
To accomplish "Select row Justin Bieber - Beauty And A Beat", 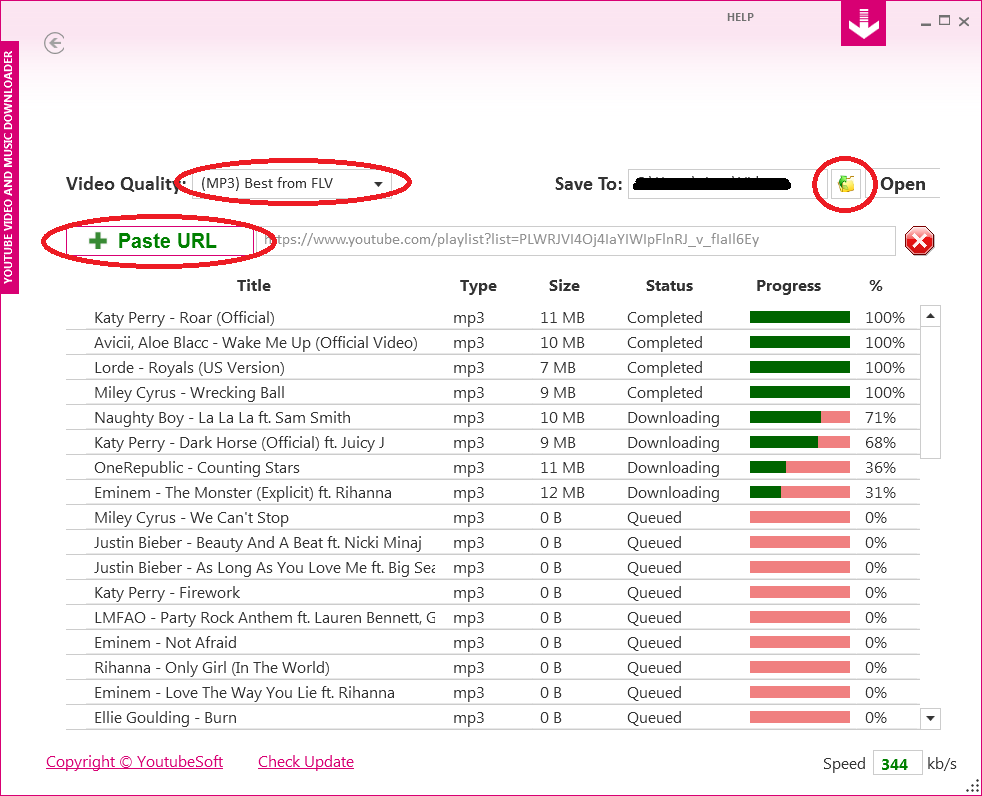I will click(x=492, y=543).
